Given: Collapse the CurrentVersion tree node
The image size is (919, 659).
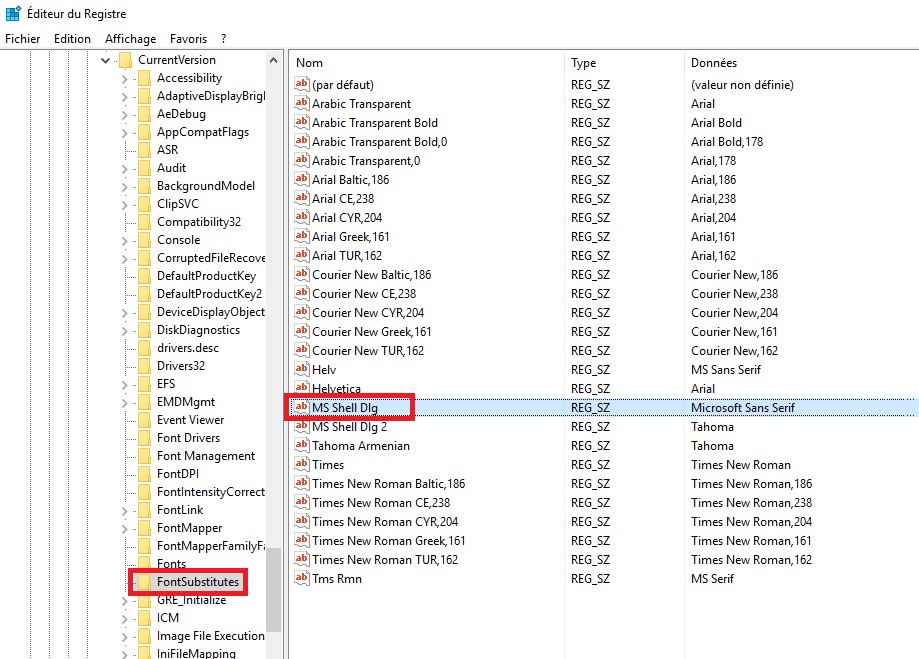Looking at the screenshot, I should click(x=105, y=60).
